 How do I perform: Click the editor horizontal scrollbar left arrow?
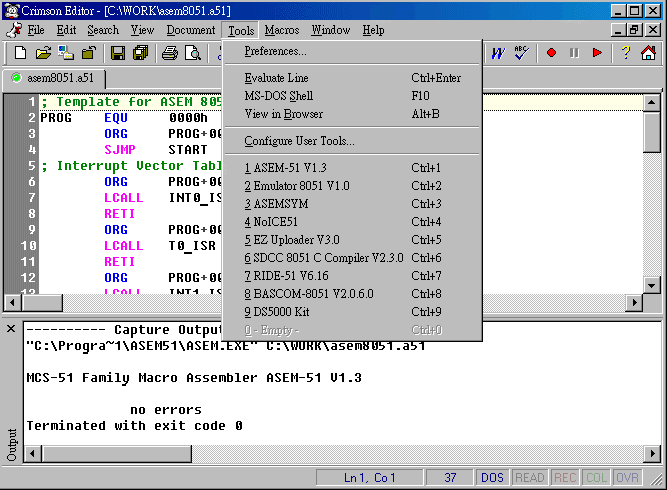pyautogui.click(x=13, y=303)
